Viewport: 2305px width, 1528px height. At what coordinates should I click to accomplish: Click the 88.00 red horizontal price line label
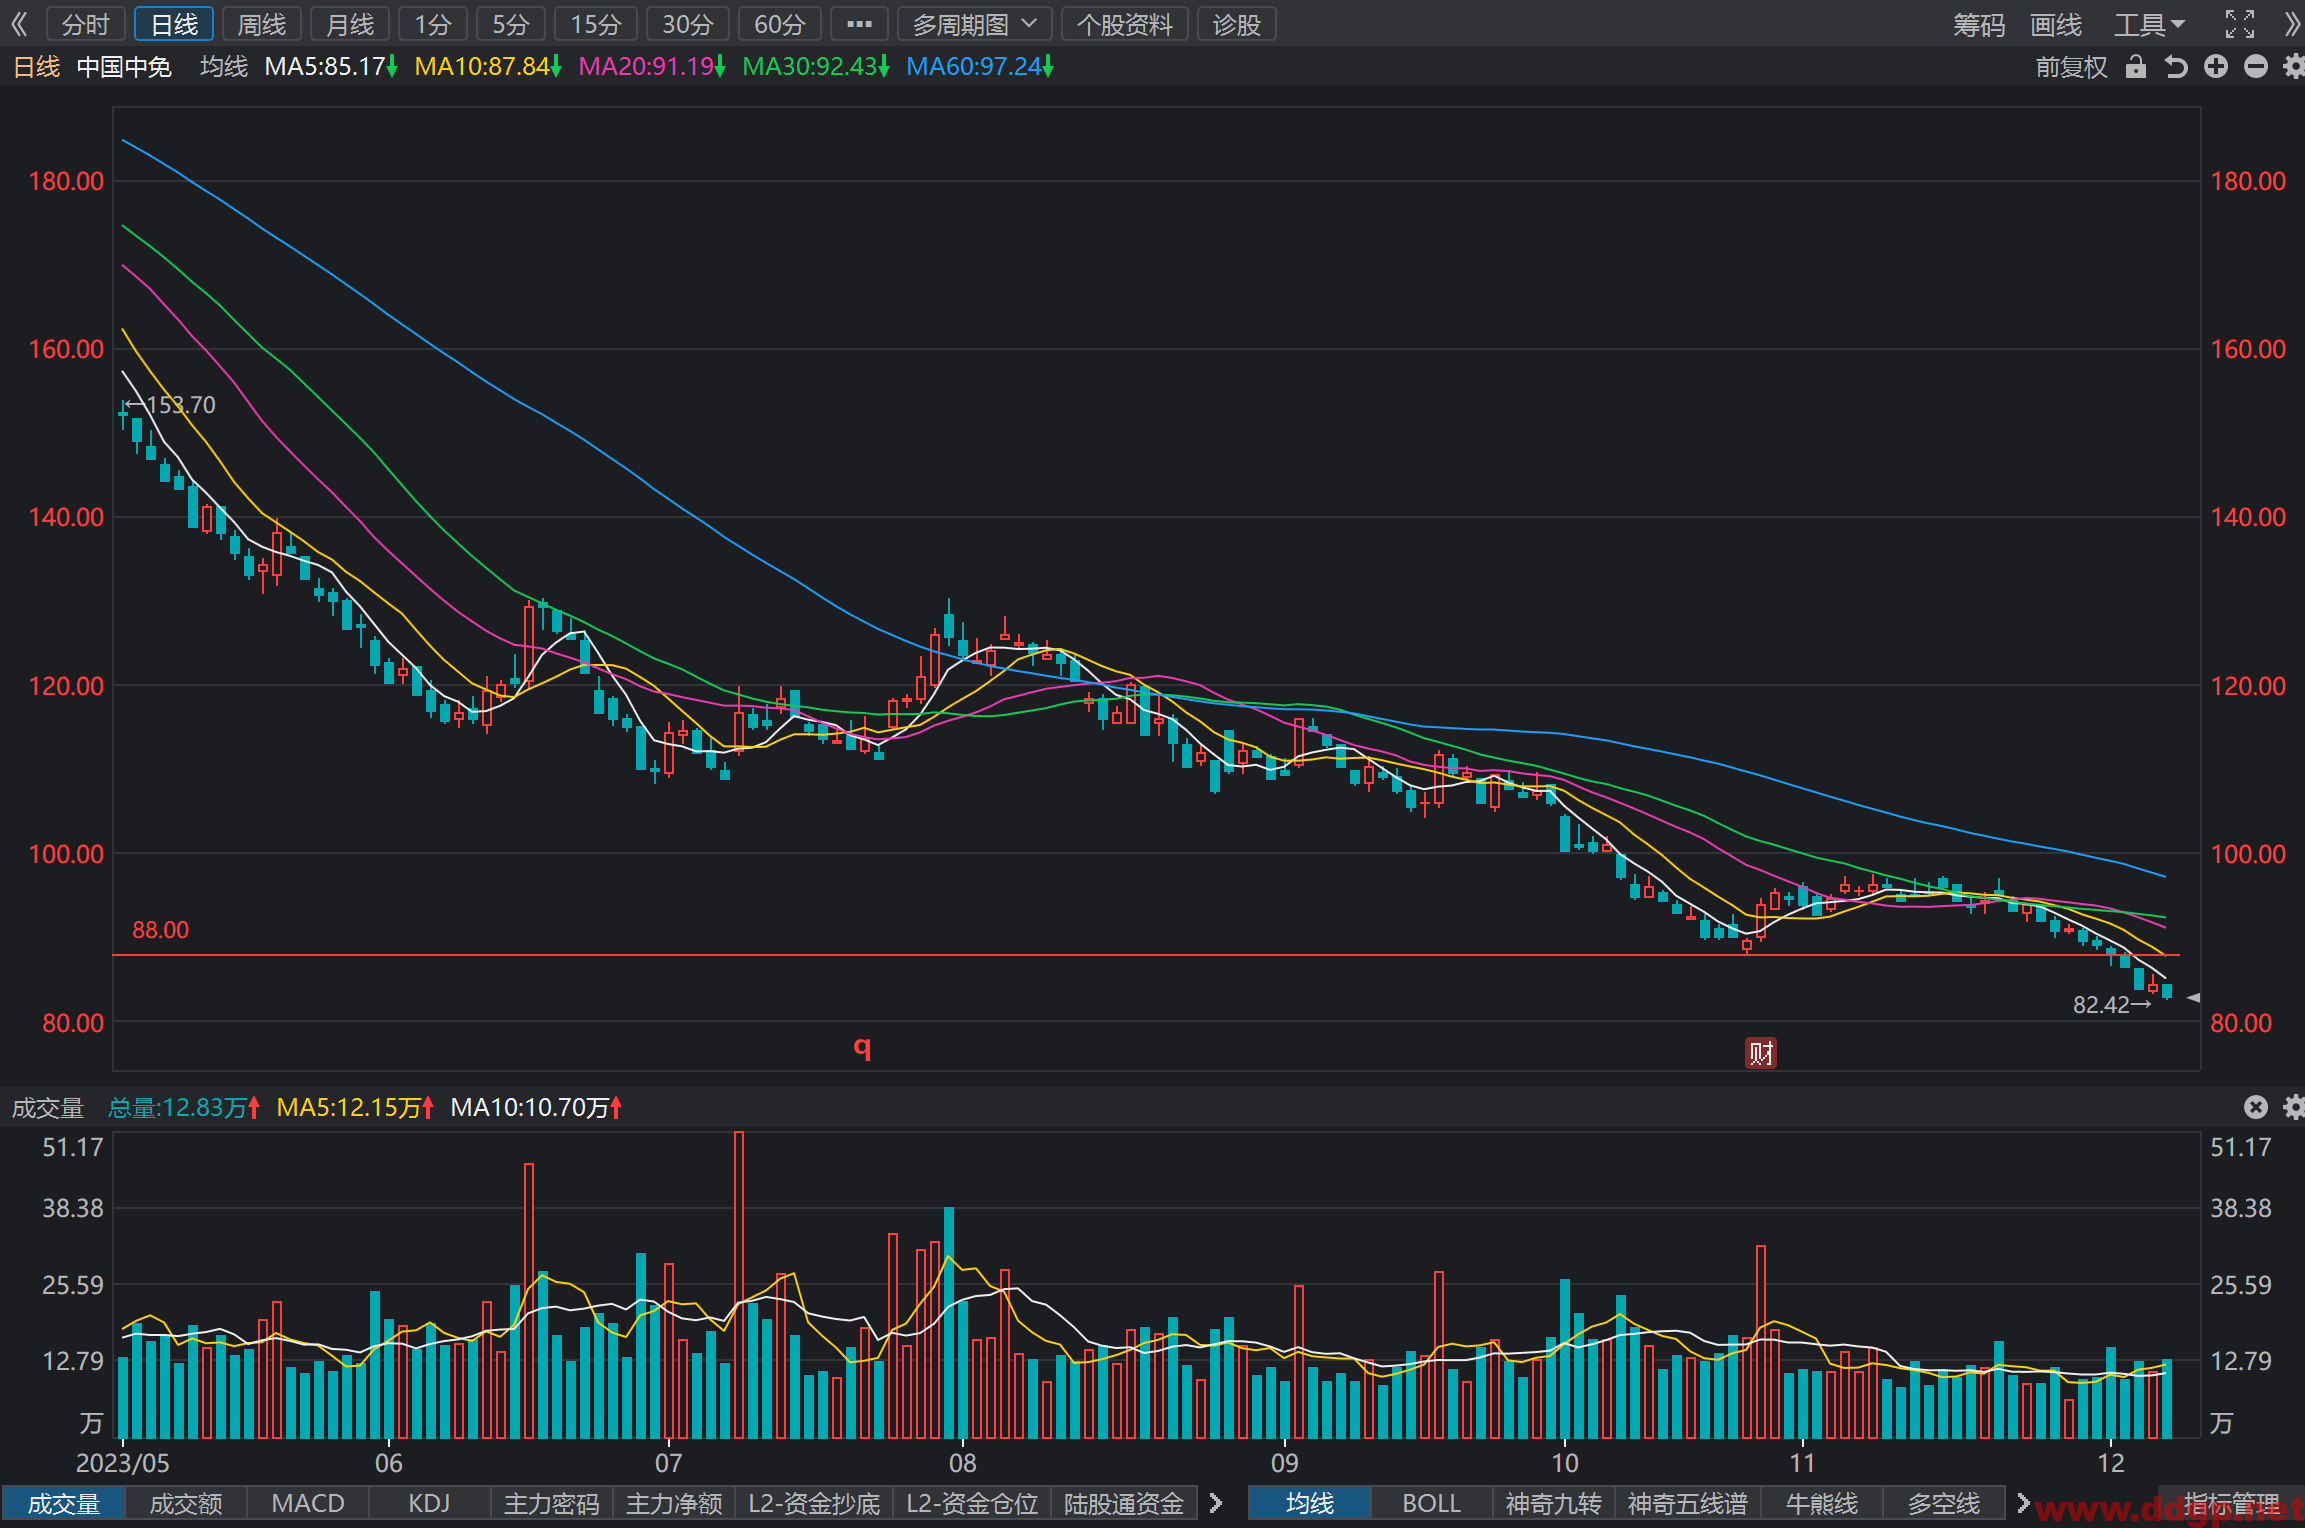160,930
